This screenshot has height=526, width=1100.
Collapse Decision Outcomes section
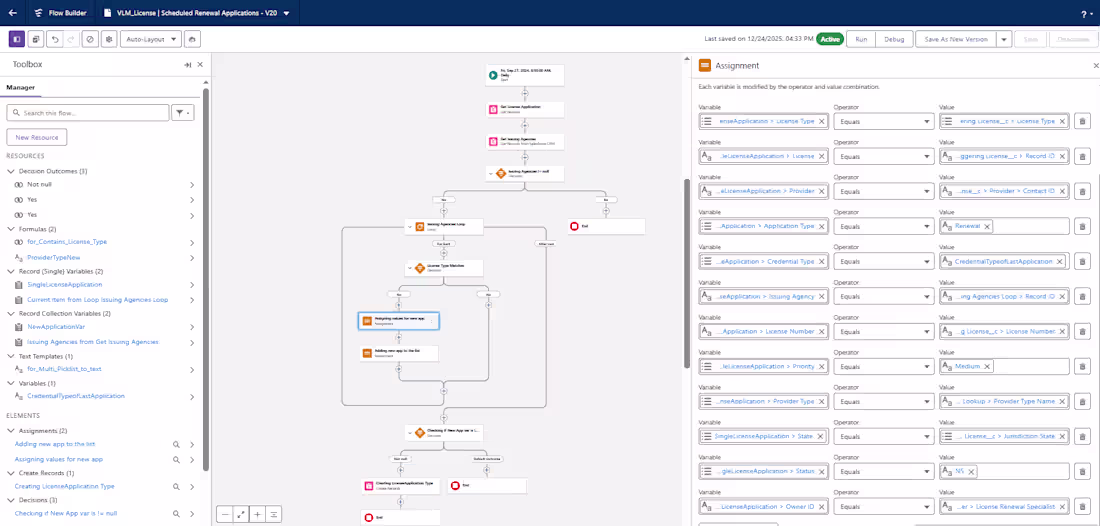click(x=11, y=171)
